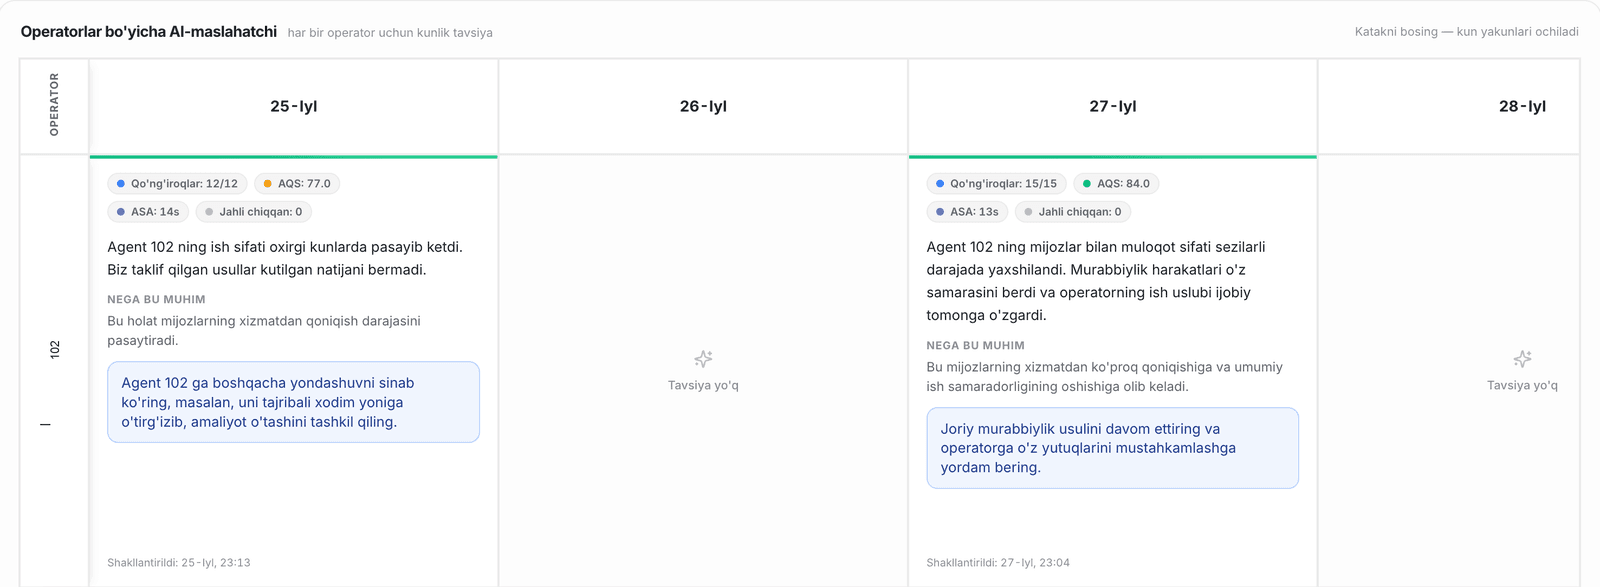Click green dot beside AQS: 84.0
Viewport: 1600px width, 587px height.
[1087, 184]
